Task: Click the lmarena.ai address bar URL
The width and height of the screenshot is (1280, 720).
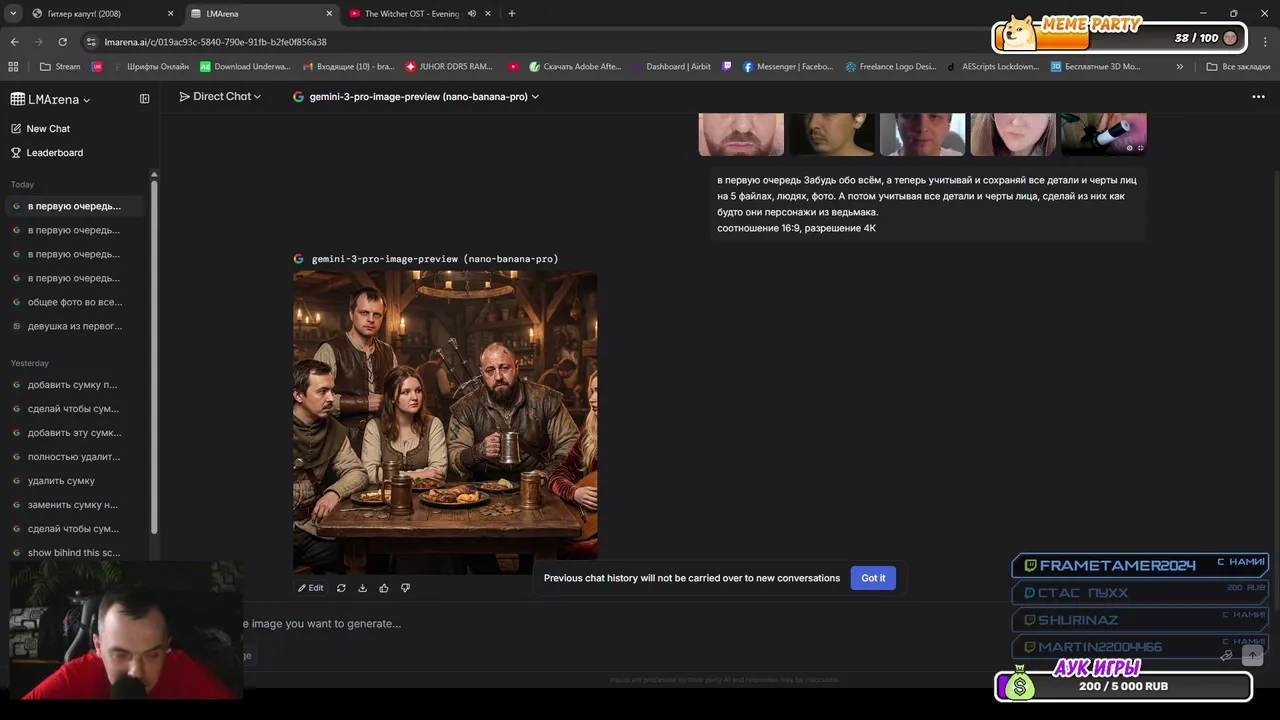Action: (x=215, y=42)
